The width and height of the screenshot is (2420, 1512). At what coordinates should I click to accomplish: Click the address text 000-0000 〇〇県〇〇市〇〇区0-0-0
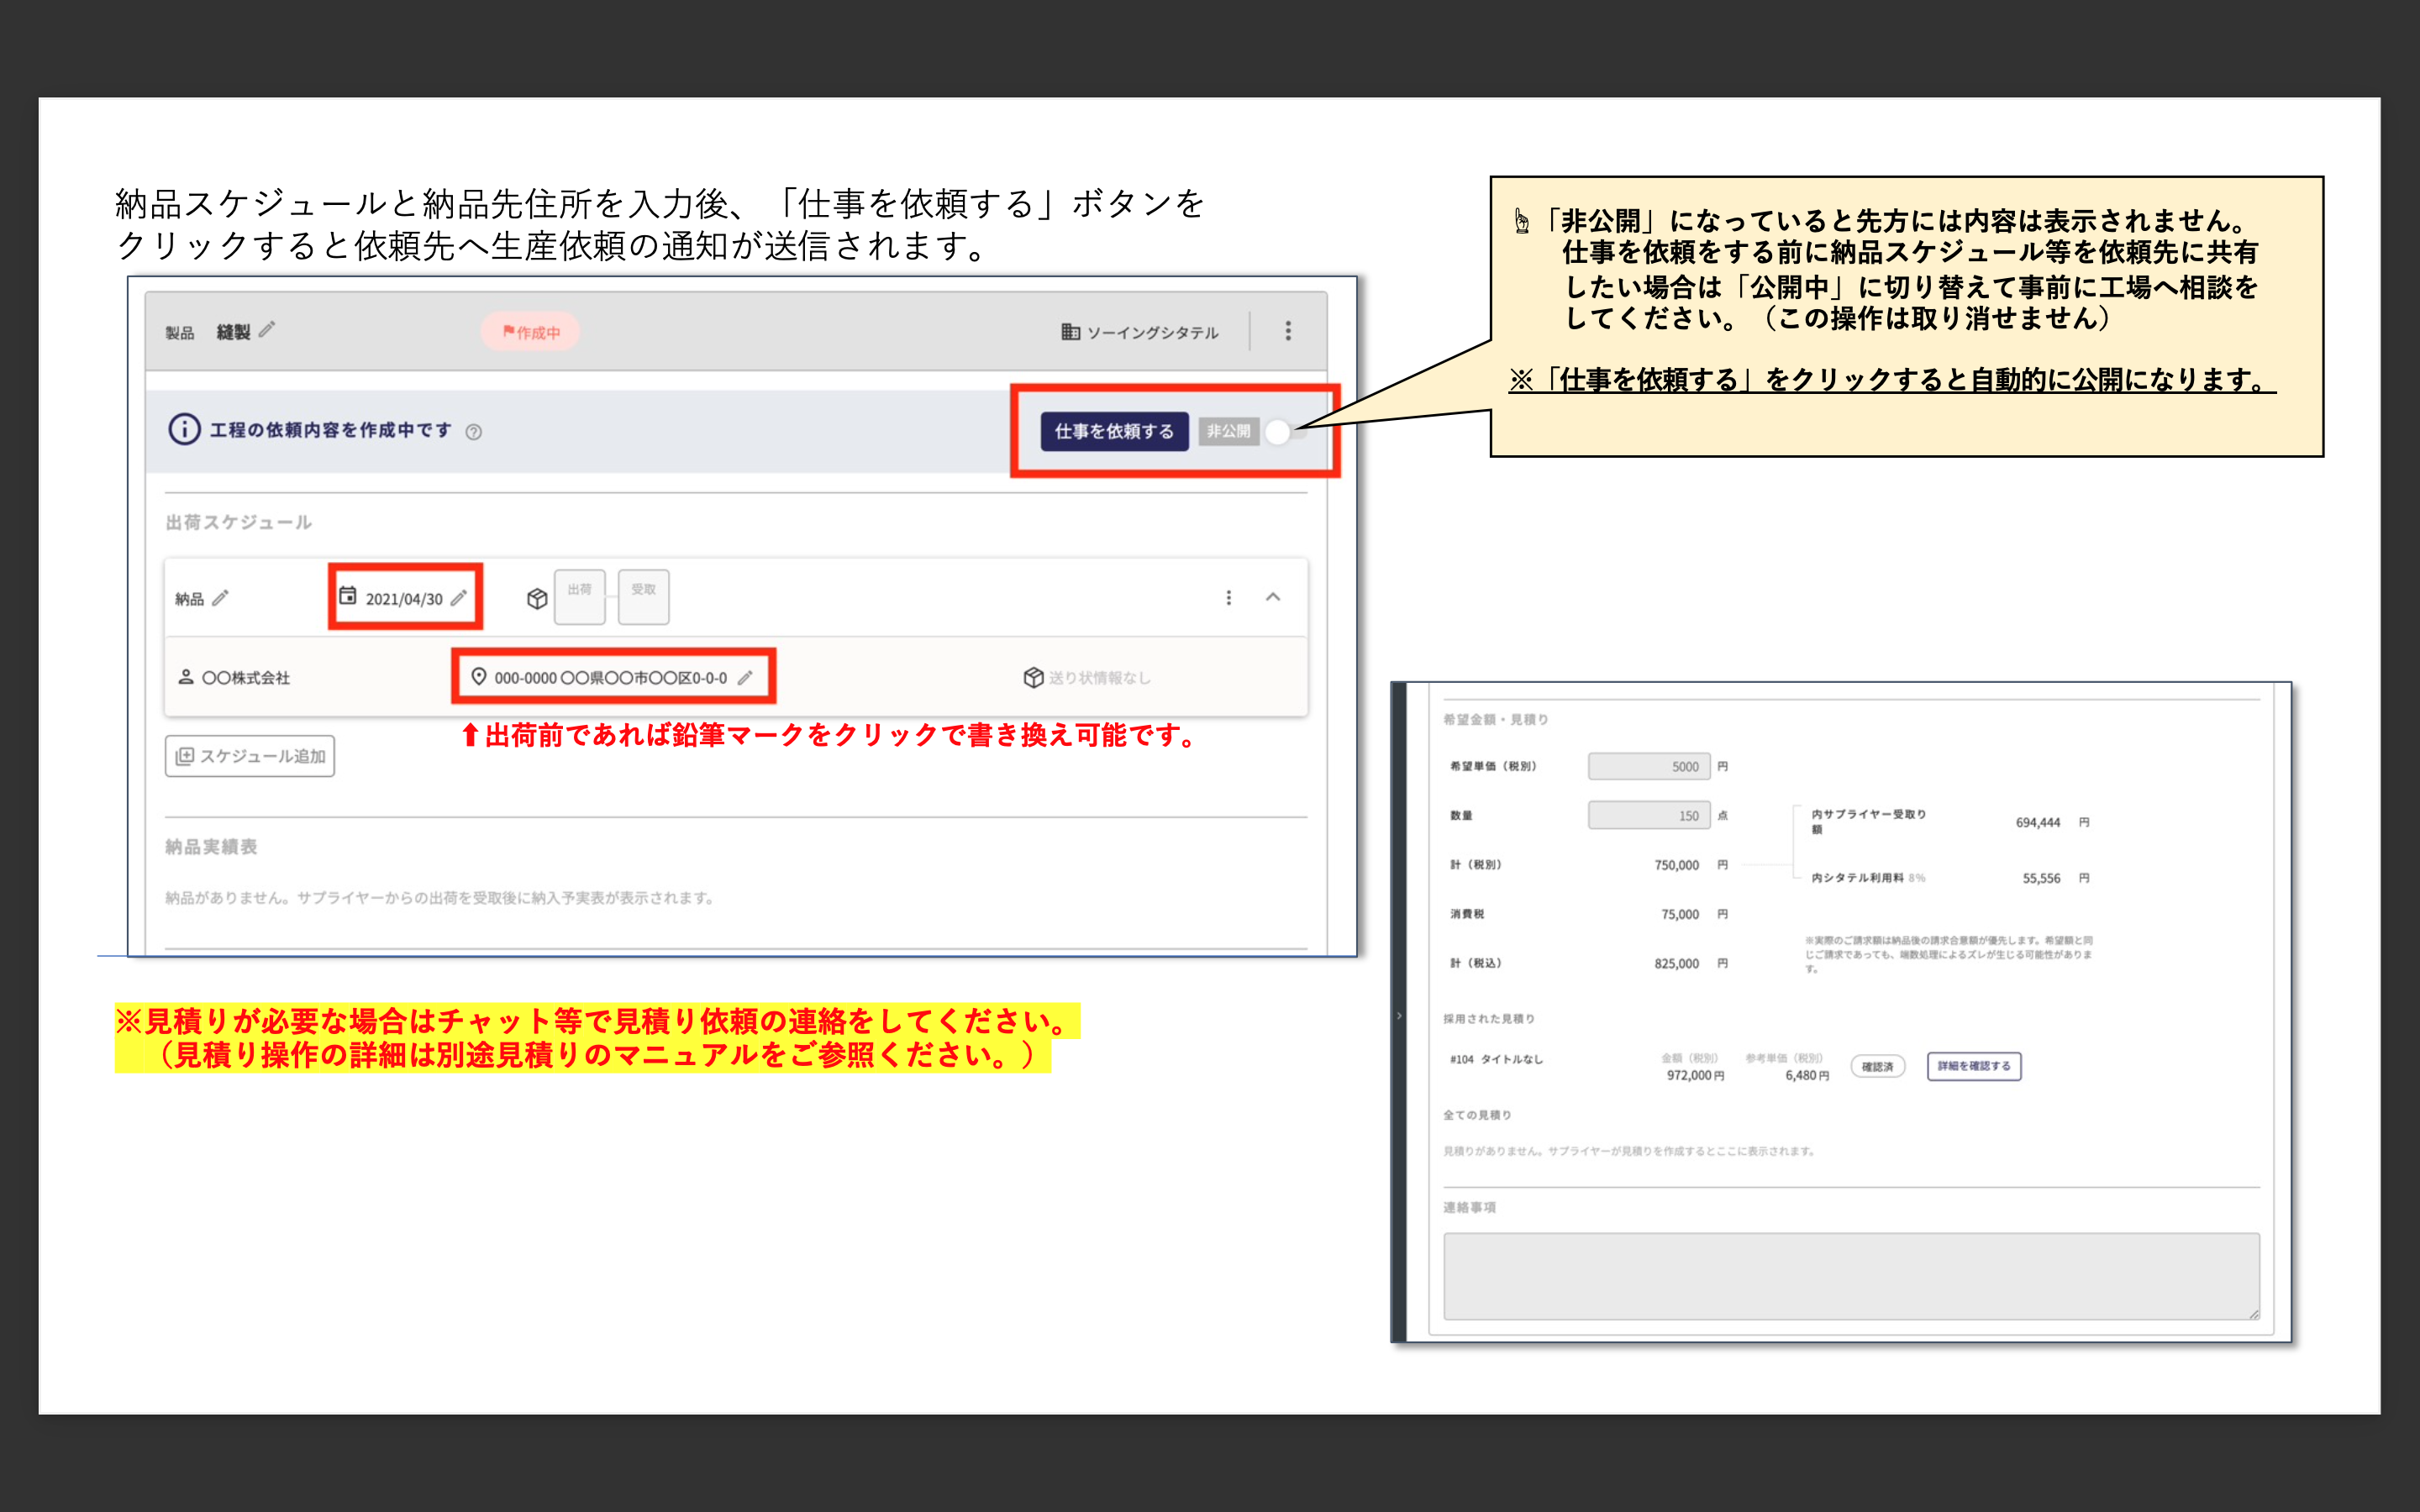tap(611, 678)
